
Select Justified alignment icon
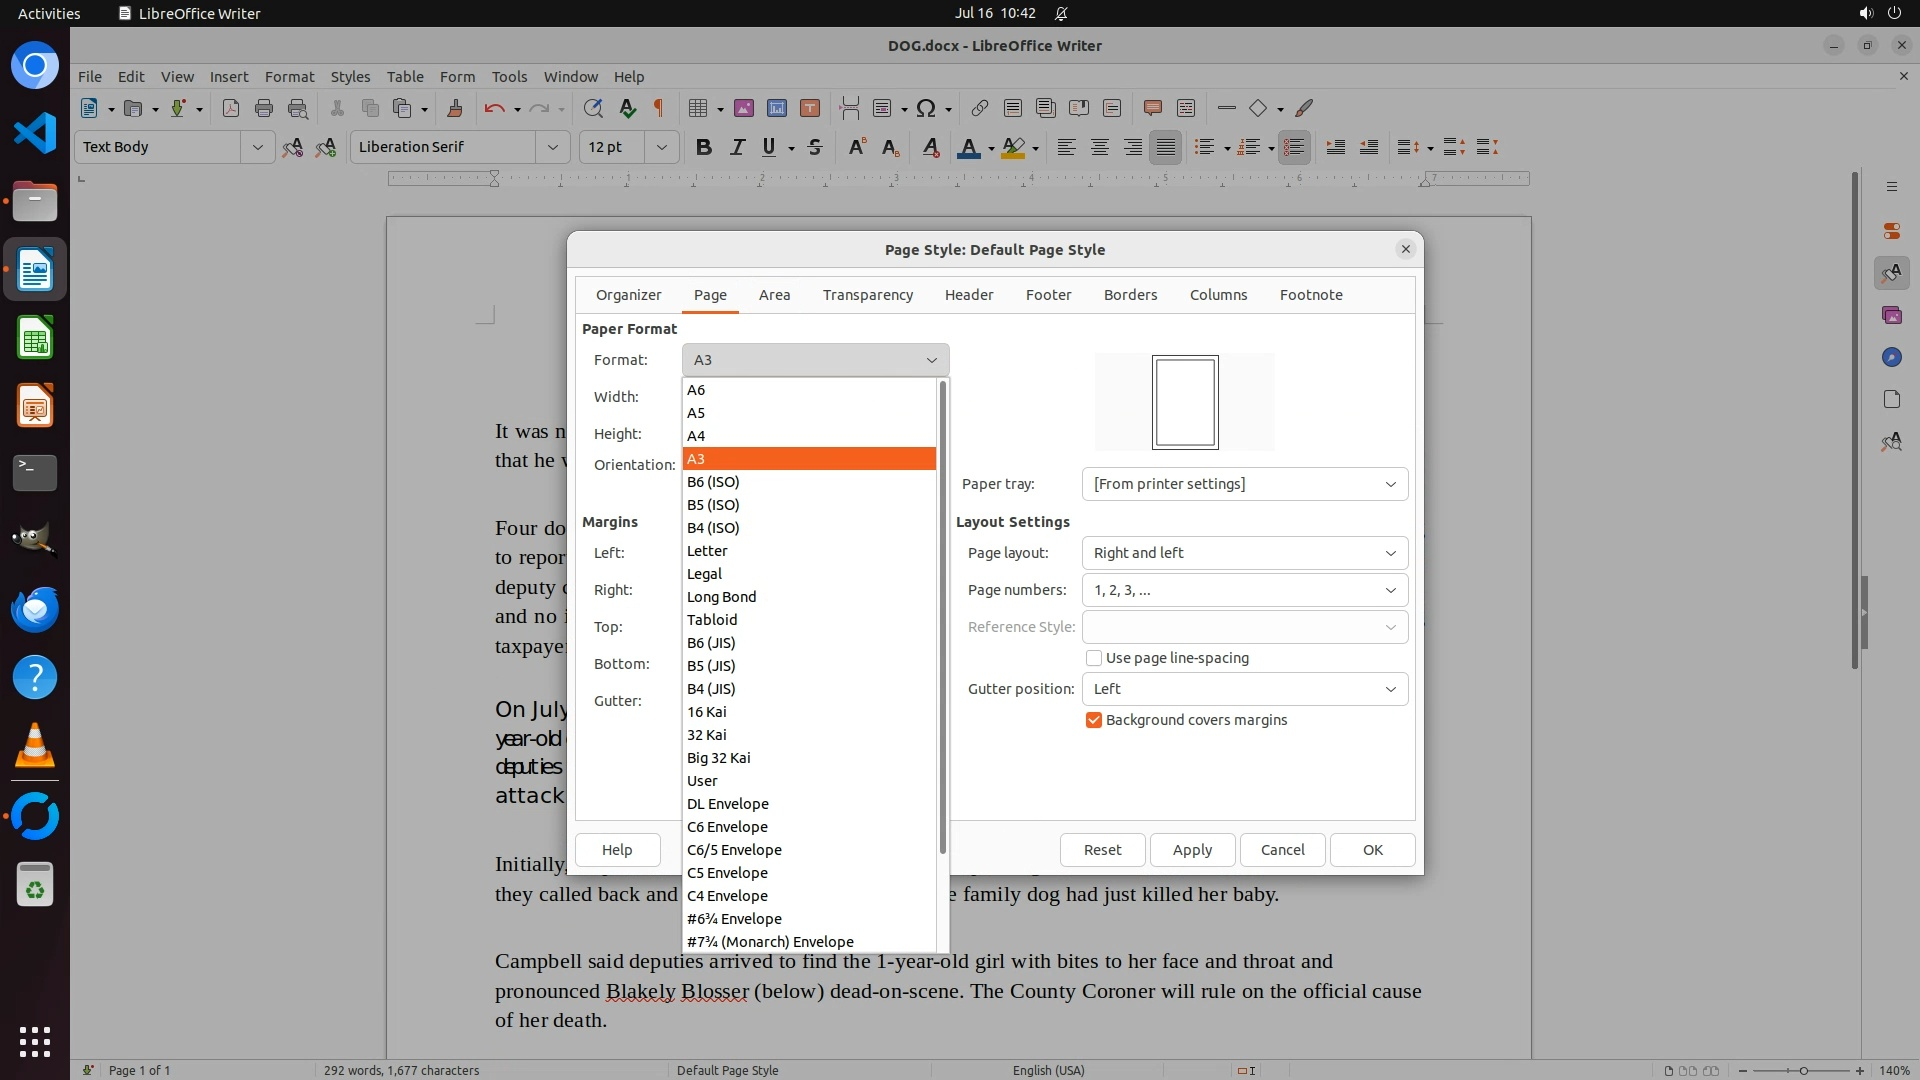[x=1165, y=147]
